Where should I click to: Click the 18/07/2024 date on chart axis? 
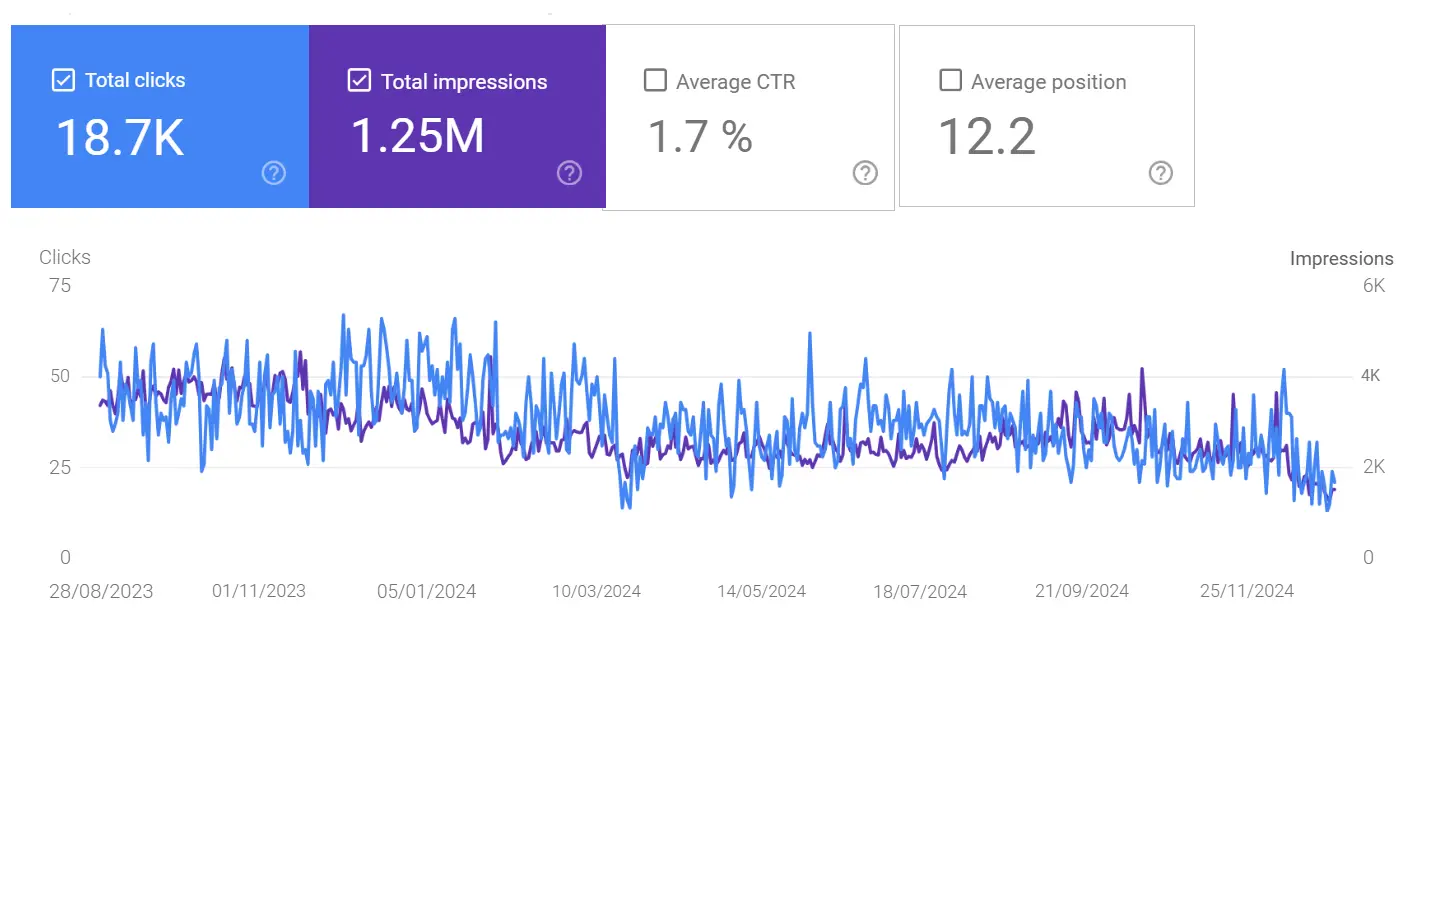coord(920,591)
